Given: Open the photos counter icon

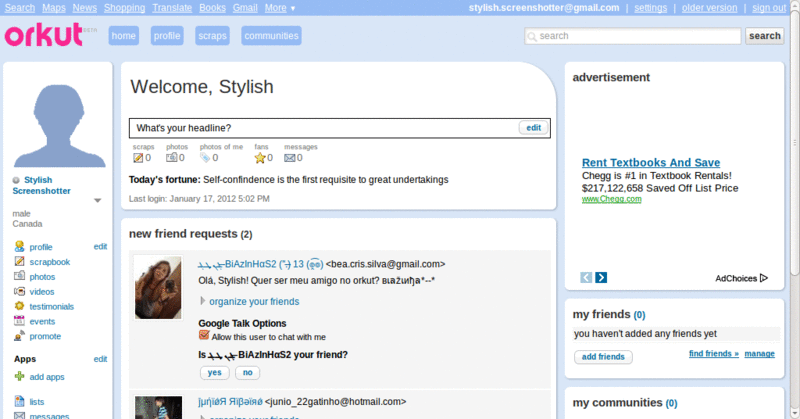Looking at the screenshot, I should [171, 158].
